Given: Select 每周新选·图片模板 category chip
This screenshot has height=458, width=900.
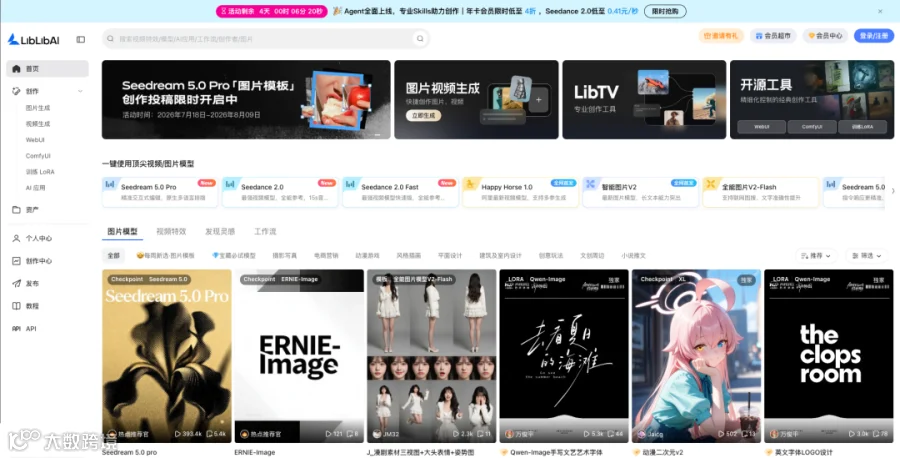Looking at the screenshot, I should (x=165, y=255).
